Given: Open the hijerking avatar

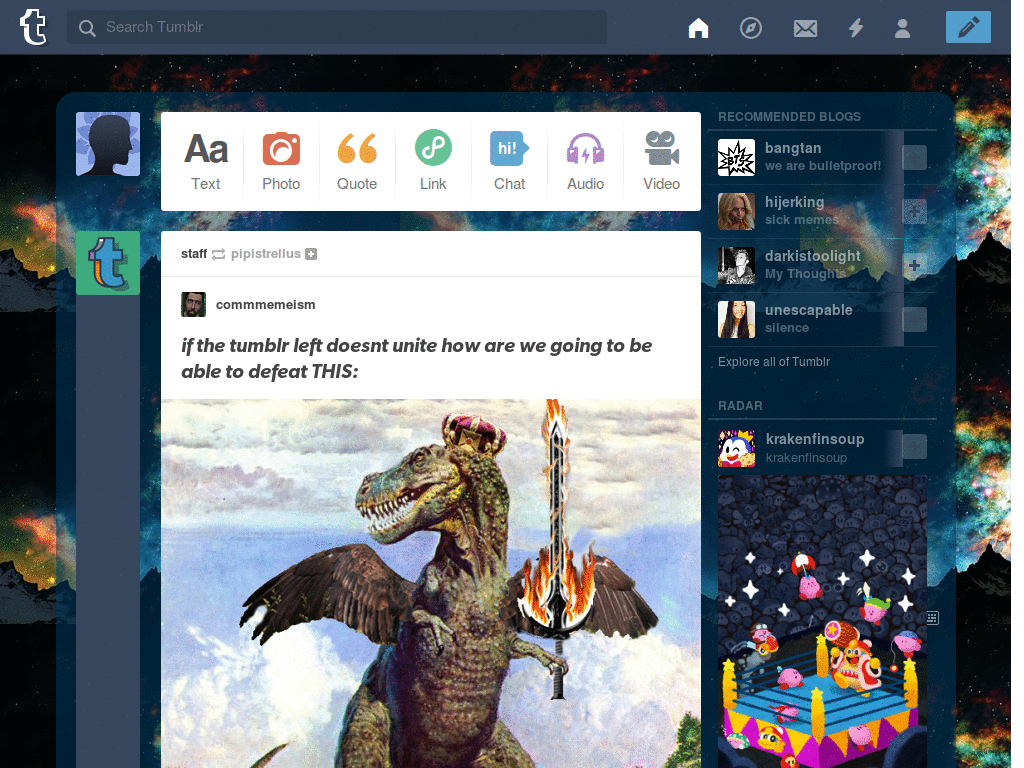Looking at the screenshot, I should pos(737,212).
